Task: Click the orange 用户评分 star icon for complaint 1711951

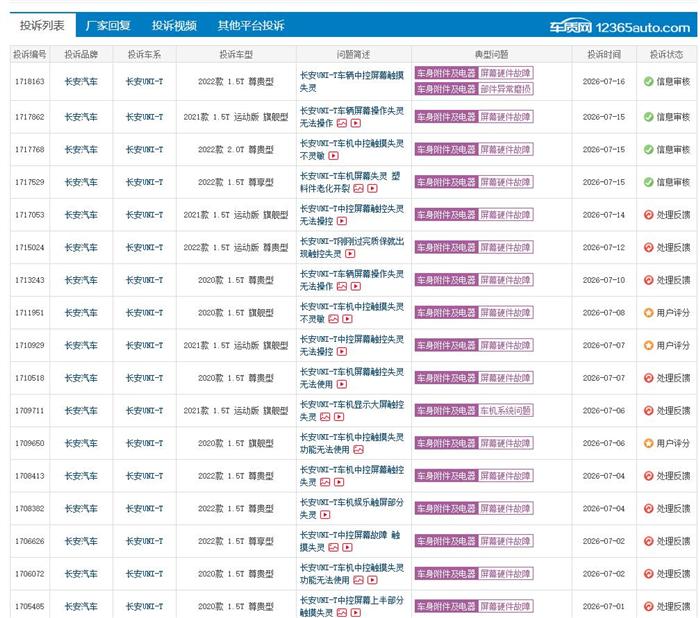Action: click(649, 313)
